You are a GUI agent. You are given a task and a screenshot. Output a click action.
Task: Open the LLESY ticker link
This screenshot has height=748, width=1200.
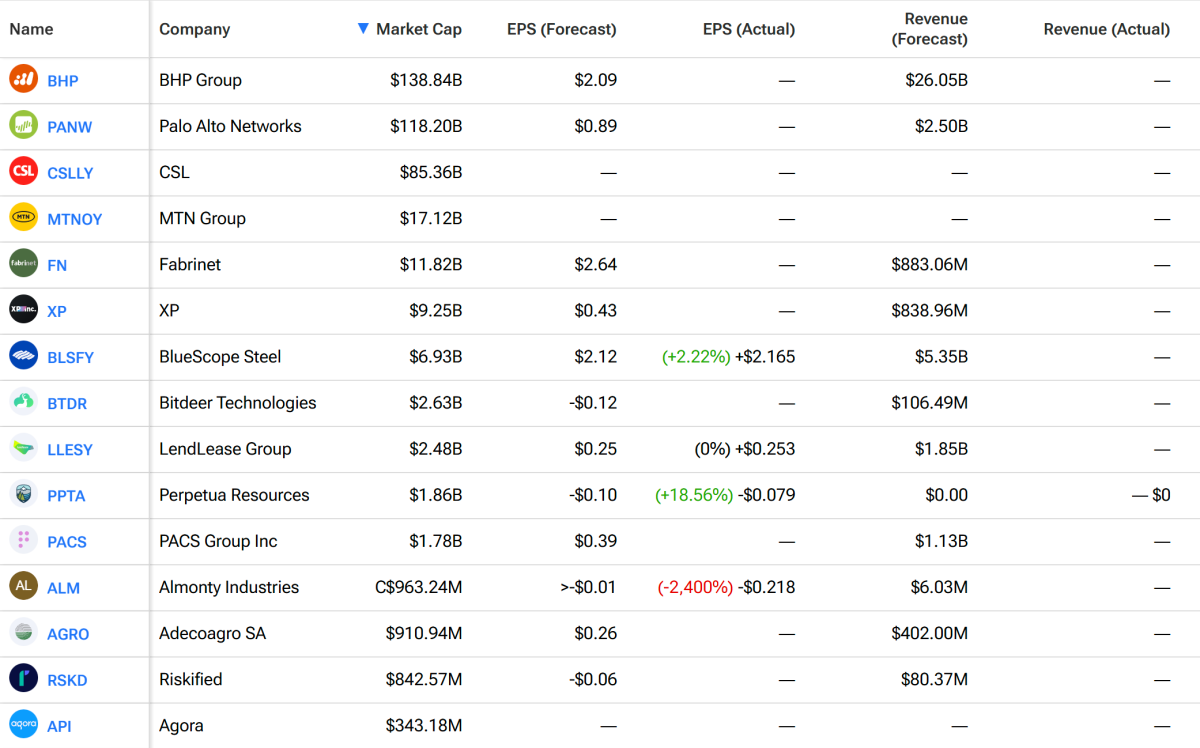(70, 450)
